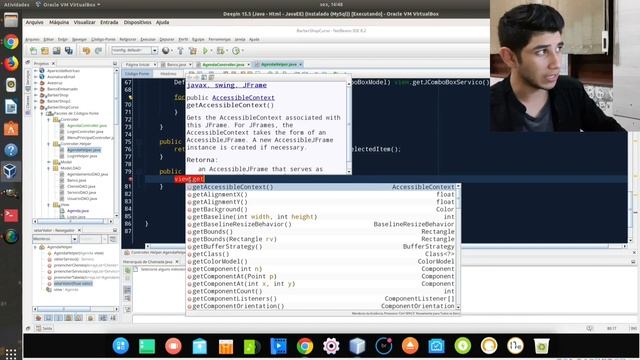Screen dimensions: 640x360
Task: Click the New File toolbar icon in NetBeans
Action: point(33,51)
